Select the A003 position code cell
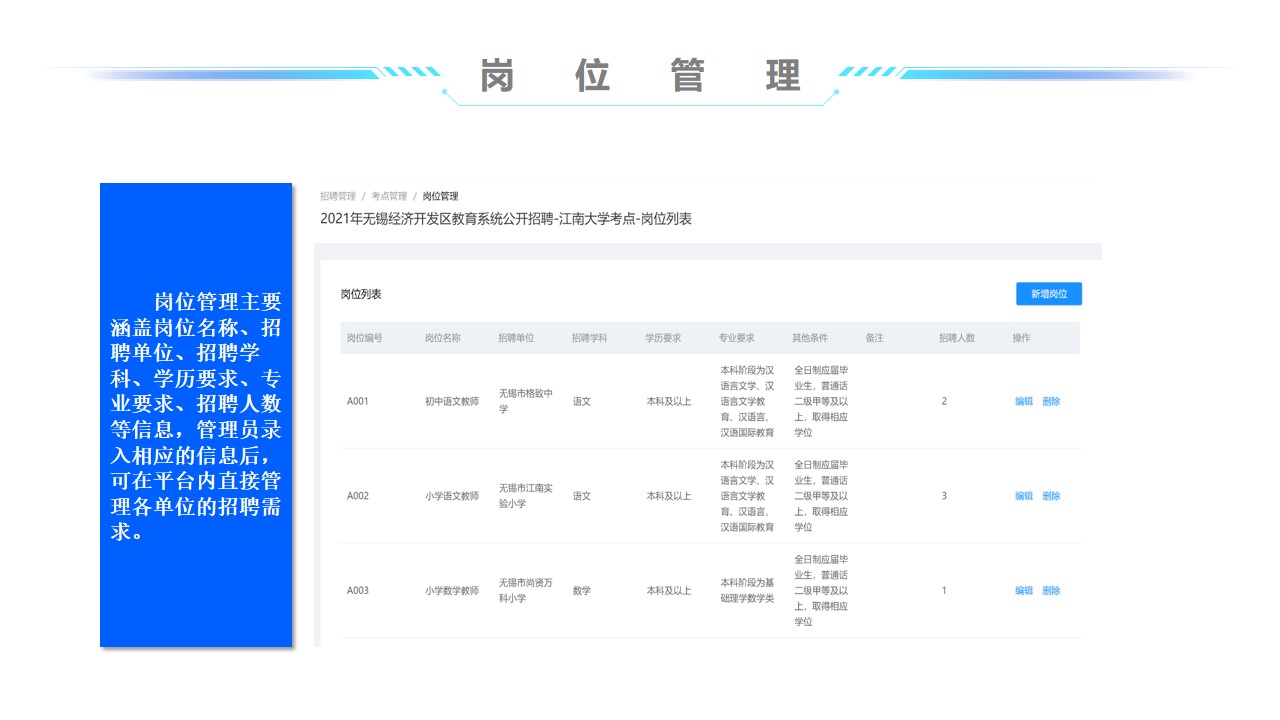Screen dimensions: 1280x720 [358, 591]
